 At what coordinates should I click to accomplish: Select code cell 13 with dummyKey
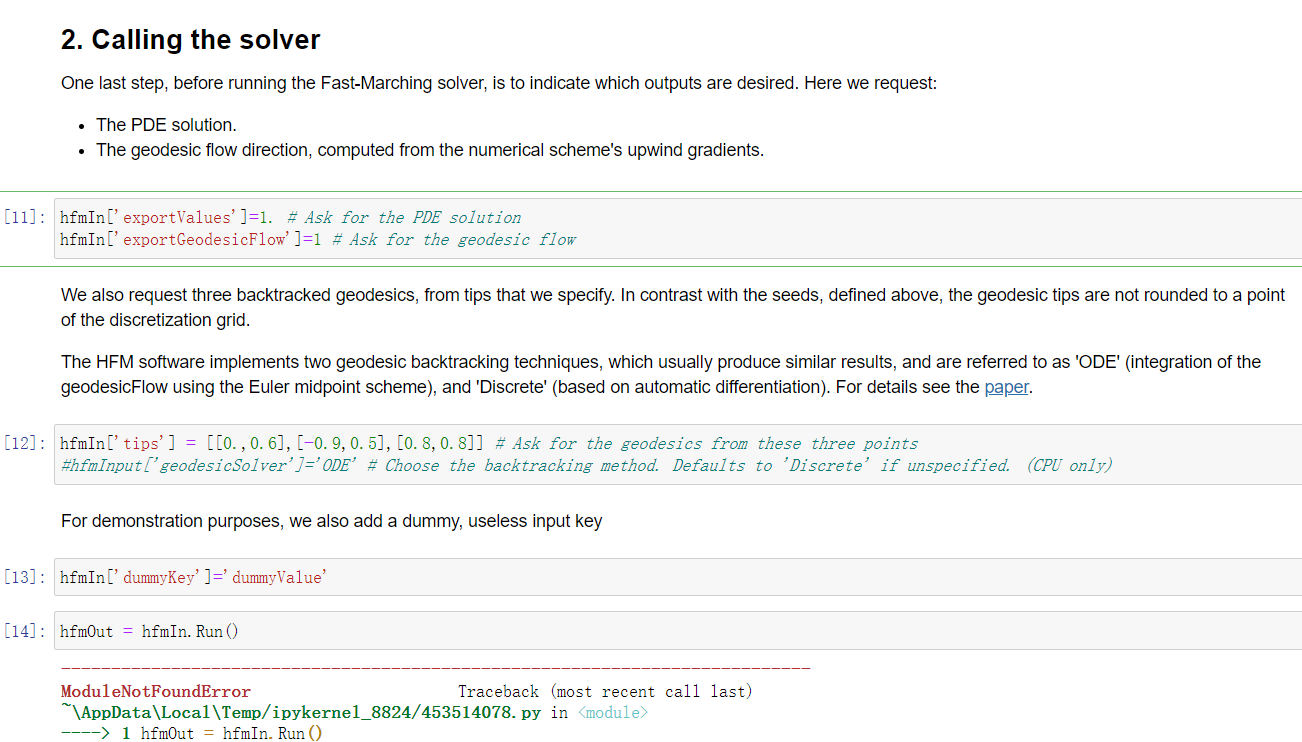678,577
